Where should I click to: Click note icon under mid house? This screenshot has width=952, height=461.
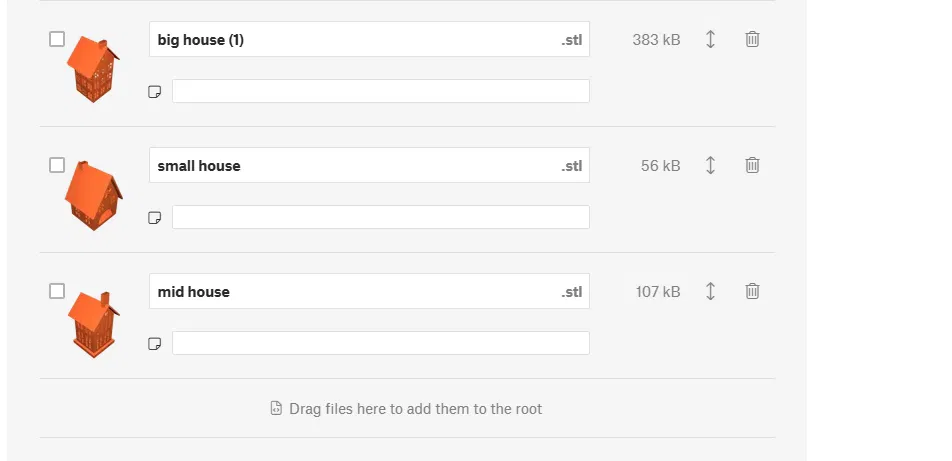pyautogui.click(x=155, y=344)
